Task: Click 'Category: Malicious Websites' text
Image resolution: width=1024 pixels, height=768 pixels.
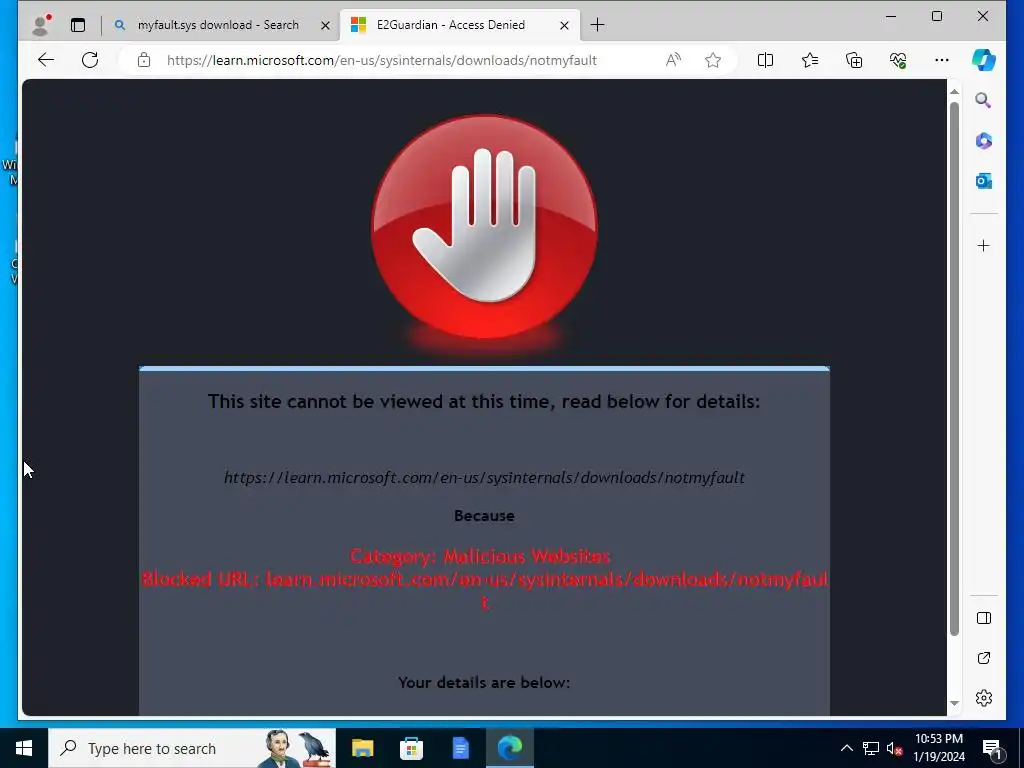Action: click(x=480, y=556)
